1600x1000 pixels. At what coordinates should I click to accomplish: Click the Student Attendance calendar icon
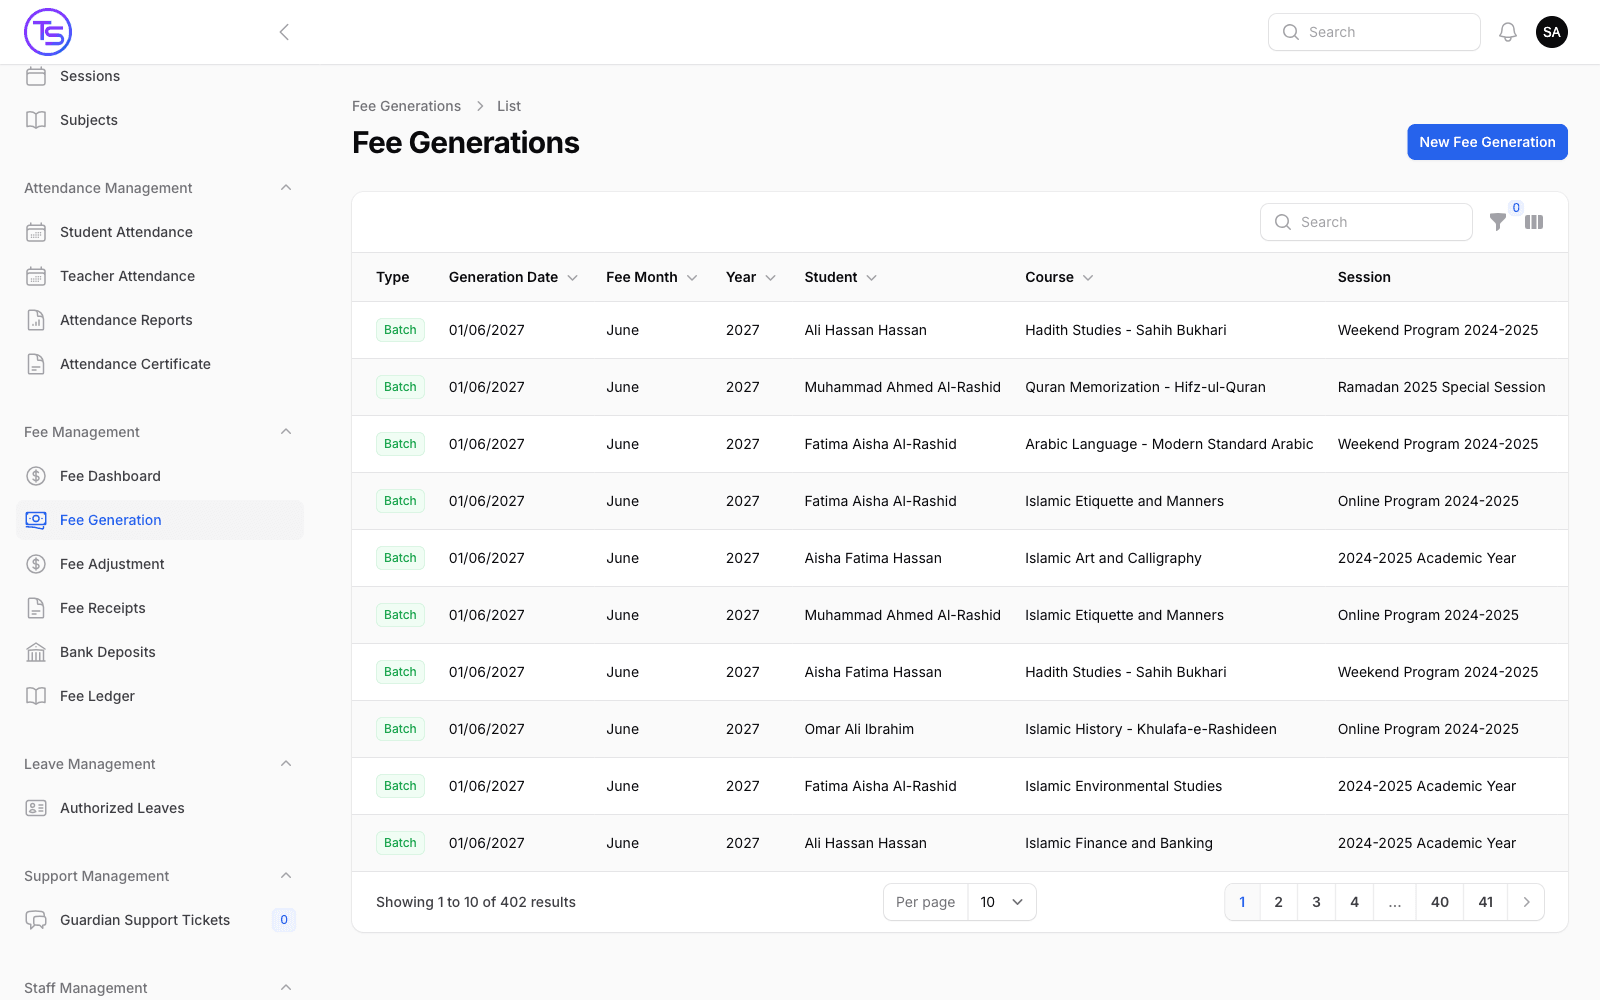point(36,232)
